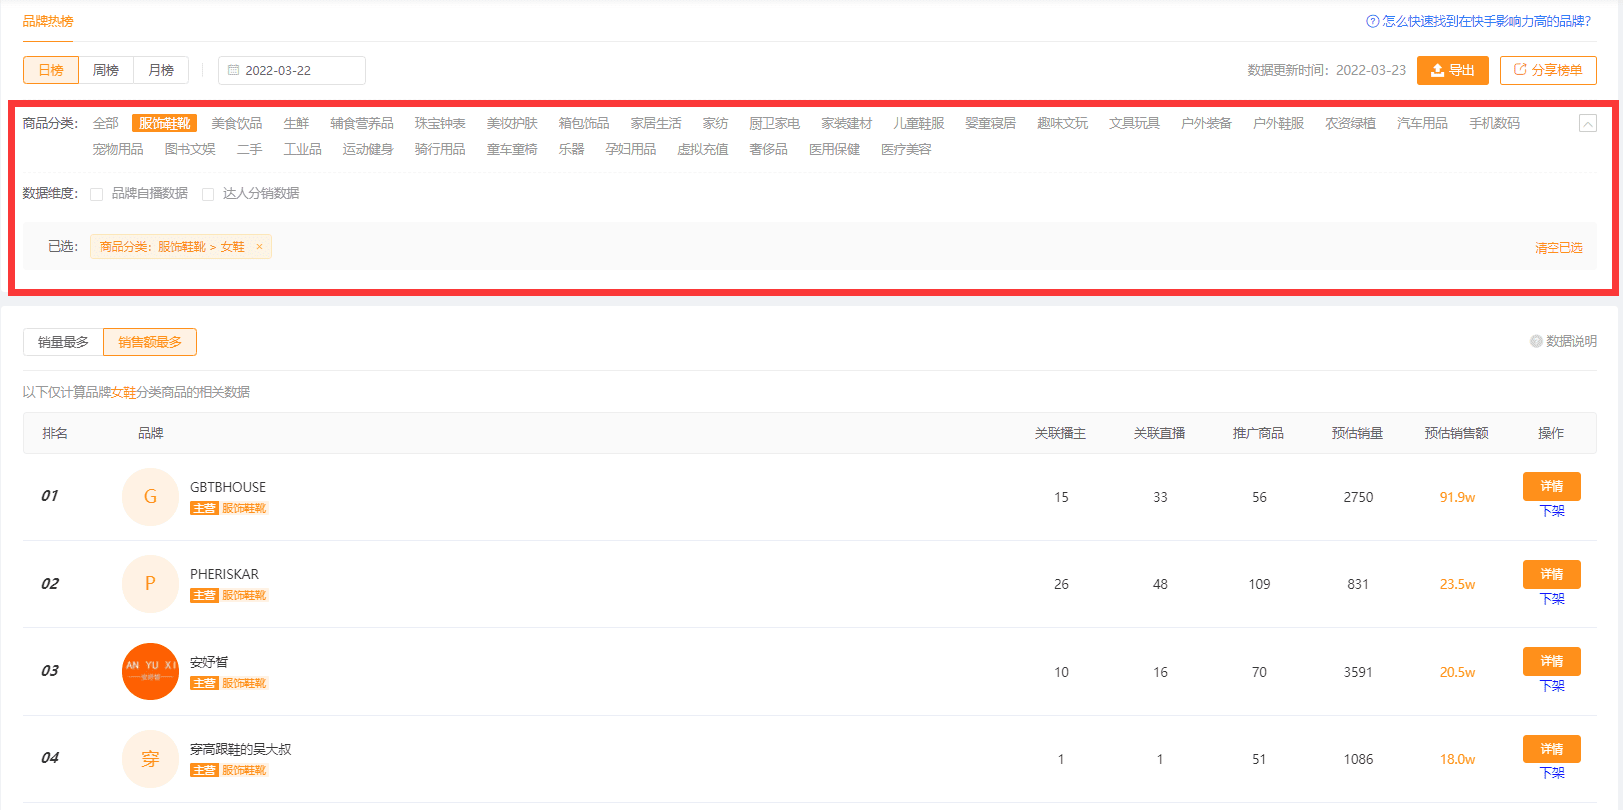
Task: Select 工业品 category
Action: [x=303, y=149]
